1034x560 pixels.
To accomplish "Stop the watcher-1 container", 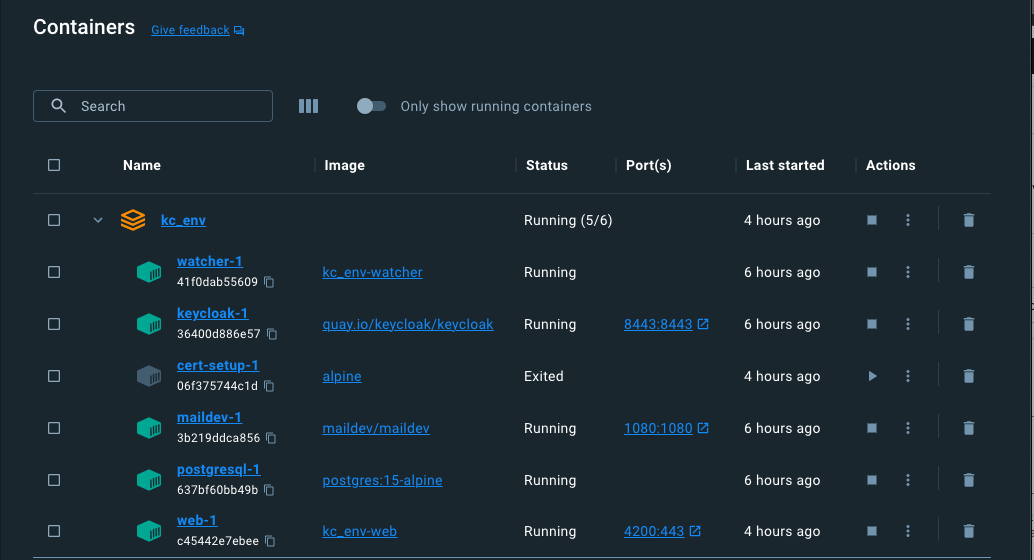I will coord(872,272).
